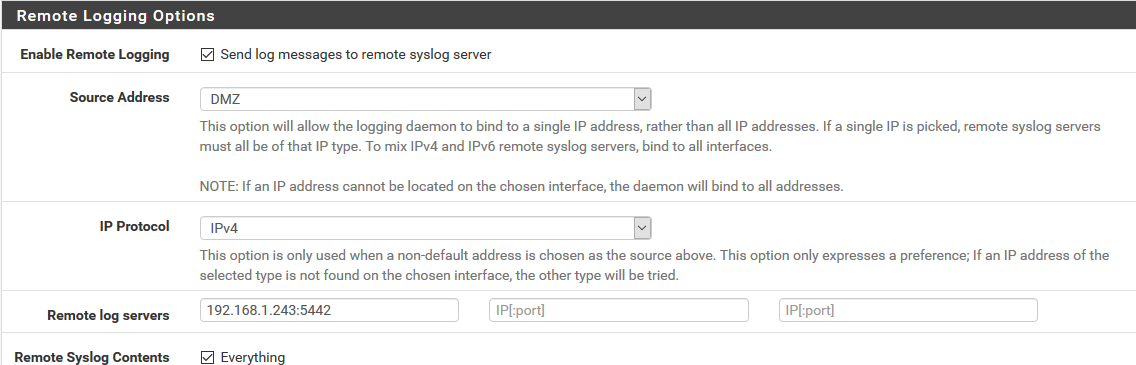Click the Remote log servers field label

point(108,315)
